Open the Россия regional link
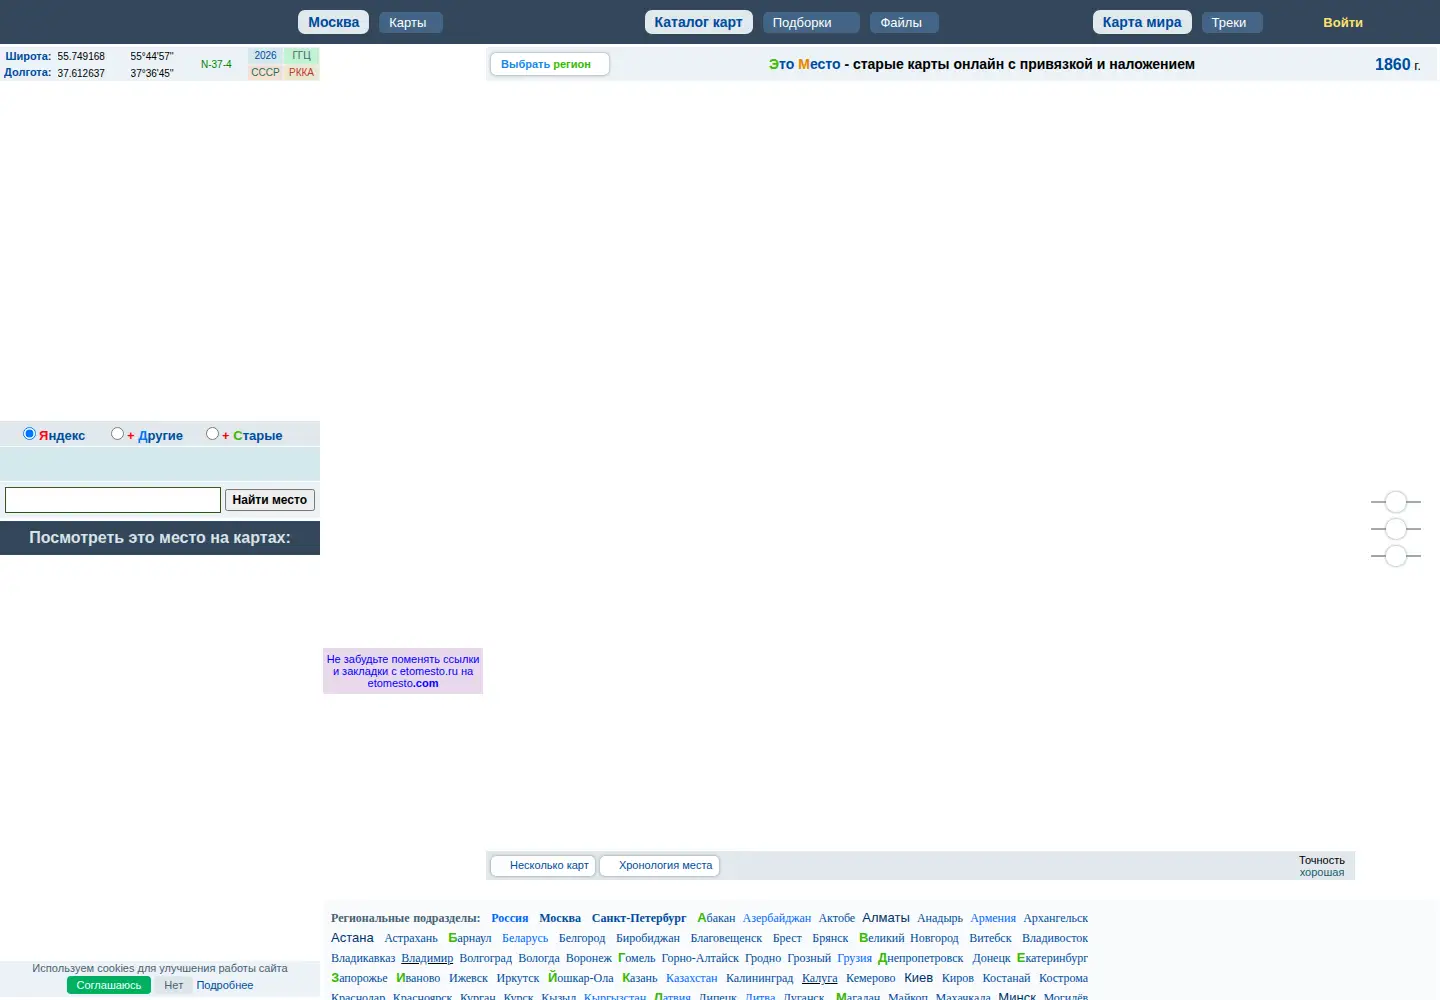Screen dimensions: 1440x1000 [509, 918]
